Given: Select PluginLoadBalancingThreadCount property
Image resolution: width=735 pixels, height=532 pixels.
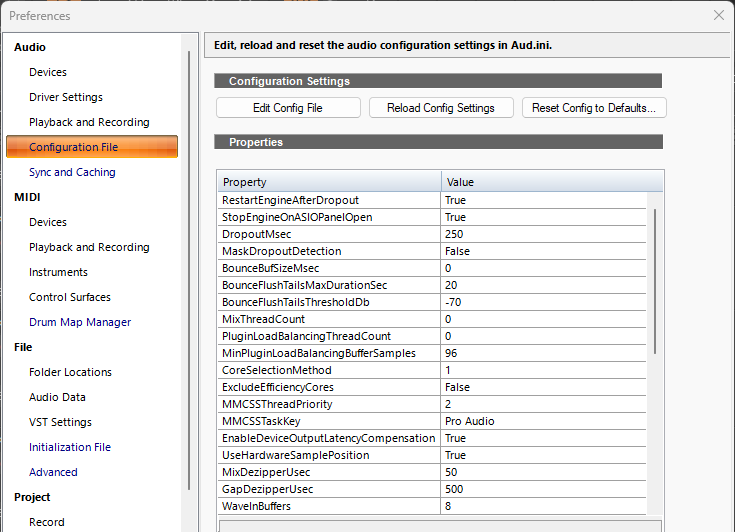Looking at the screenshot, I should coord(329,336).
